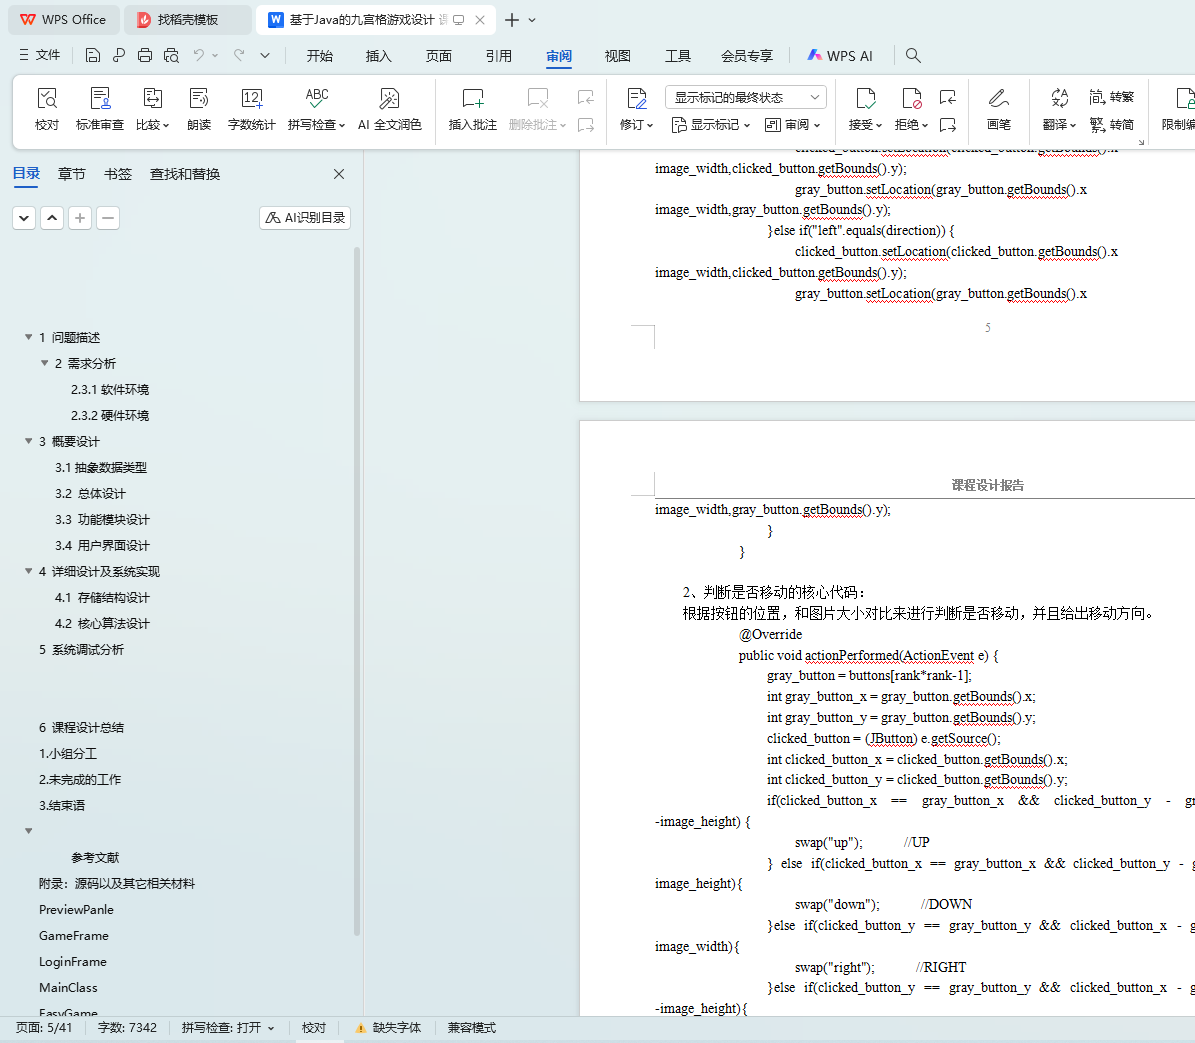
Task: Convert text with 简转繁
Action: coord(1112,97)
